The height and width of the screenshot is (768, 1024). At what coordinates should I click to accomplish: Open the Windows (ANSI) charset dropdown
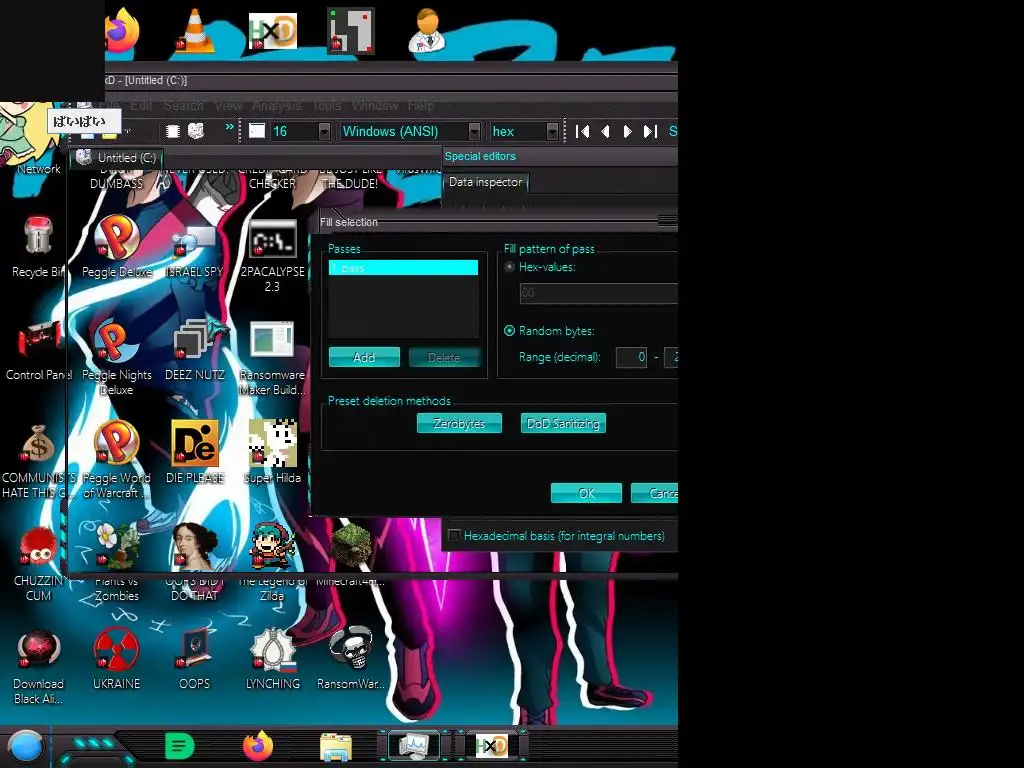coord(474,131)
